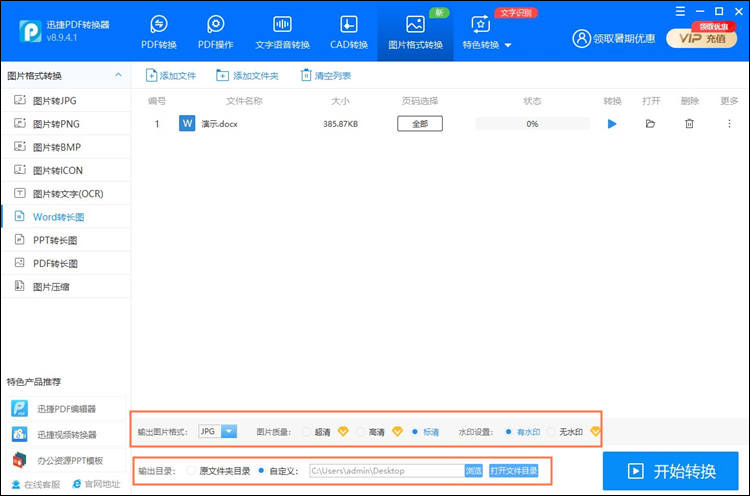Select PPT转长图 in sidebar
Viewport: 750px width, 496px height.
click(66, 240)
